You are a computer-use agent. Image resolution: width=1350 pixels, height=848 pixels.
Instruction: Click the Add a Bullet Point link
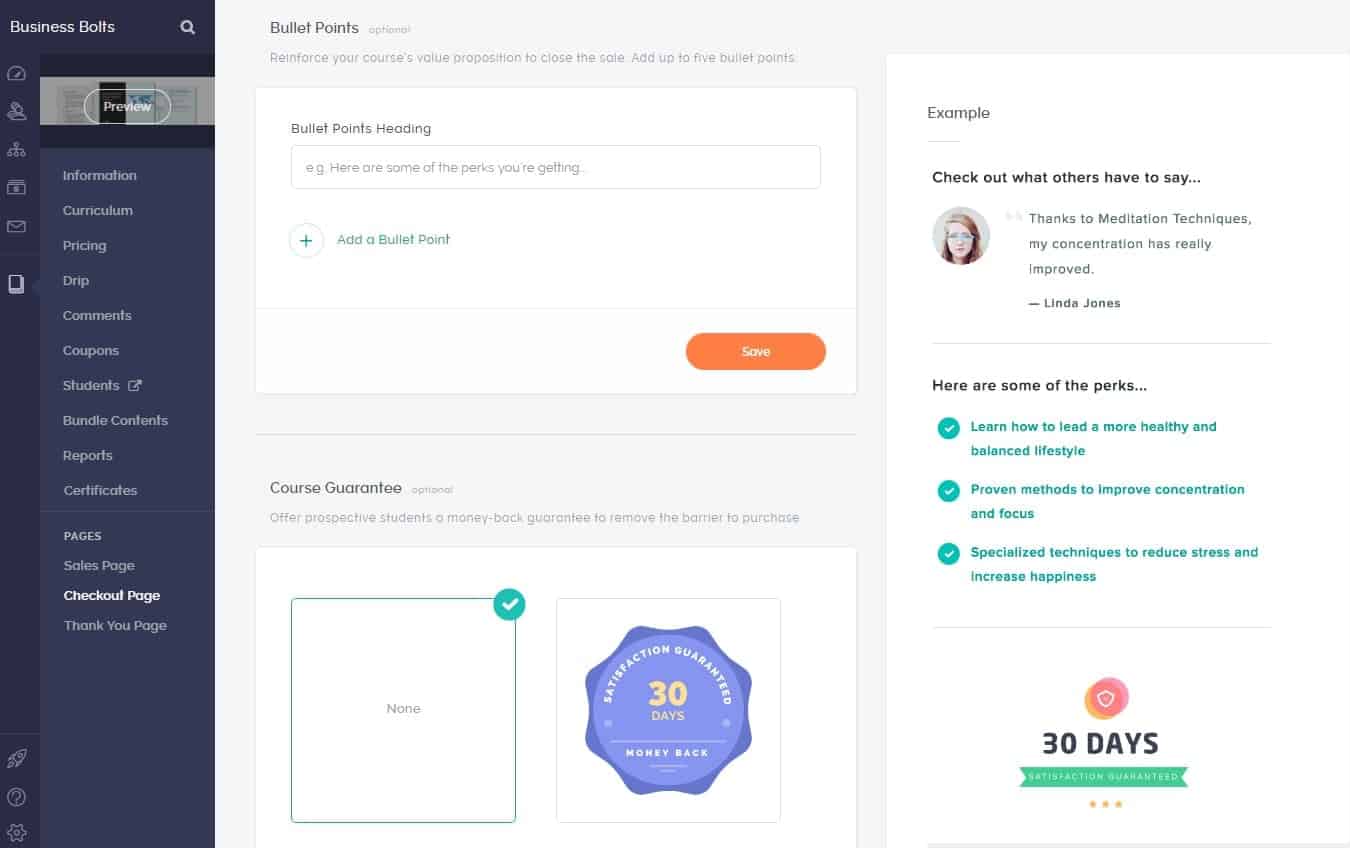coord(393,240)
